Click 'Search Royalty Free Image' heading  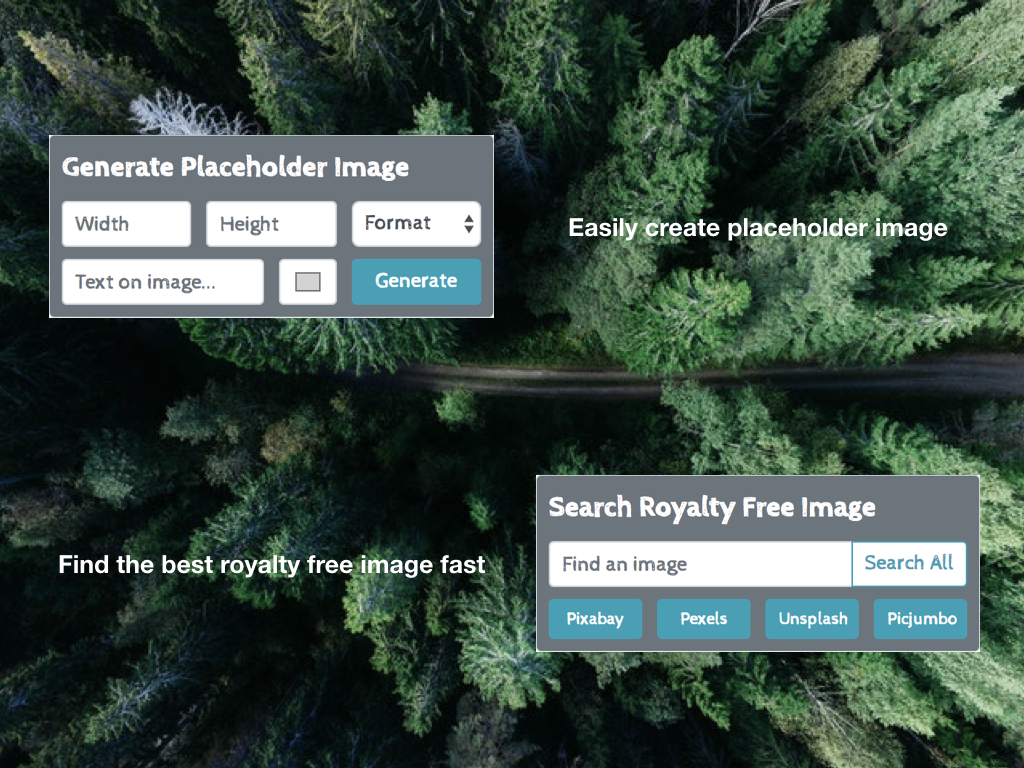pyautogui.click(x=712, y=508)
